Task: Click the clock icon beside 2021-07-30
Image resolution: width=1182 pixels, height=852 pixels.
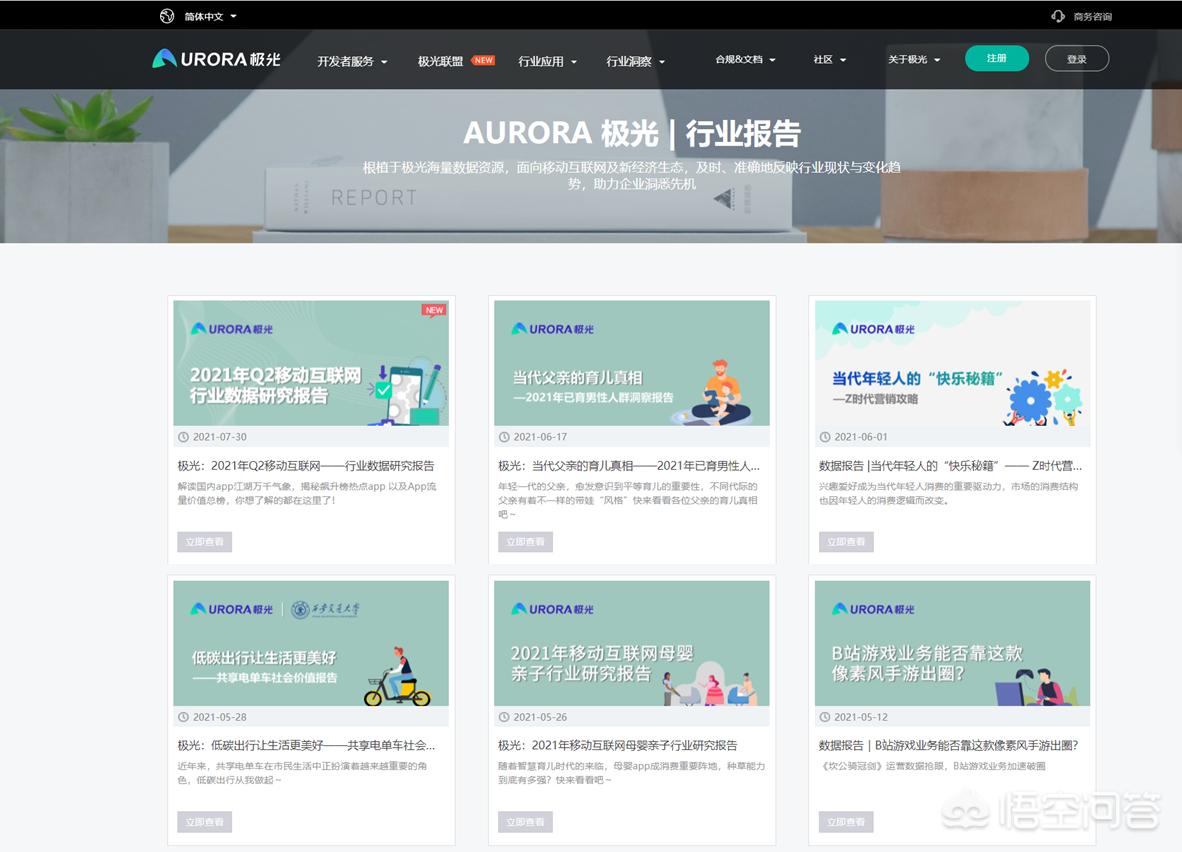Action: [183, 437]
